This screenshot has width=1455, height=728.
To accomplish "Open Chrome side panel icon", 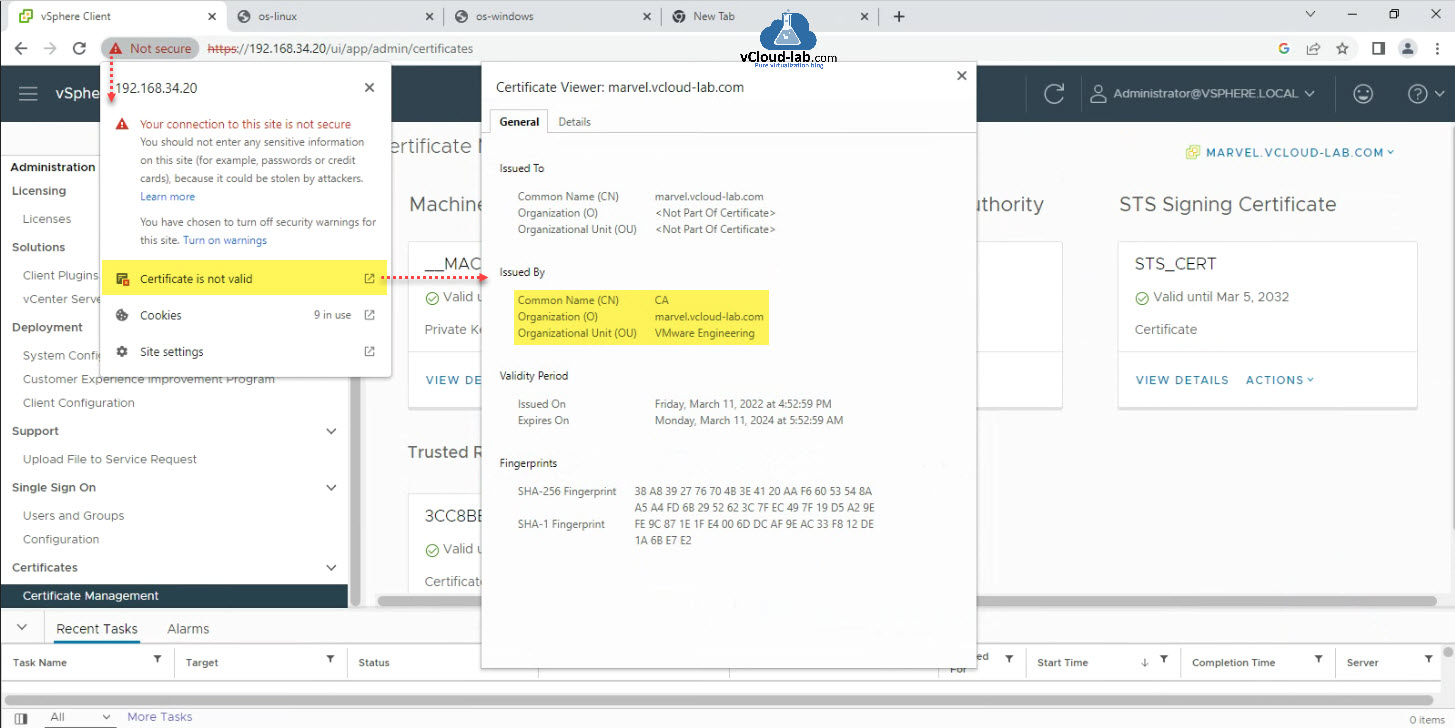I will click(1378, 48).
